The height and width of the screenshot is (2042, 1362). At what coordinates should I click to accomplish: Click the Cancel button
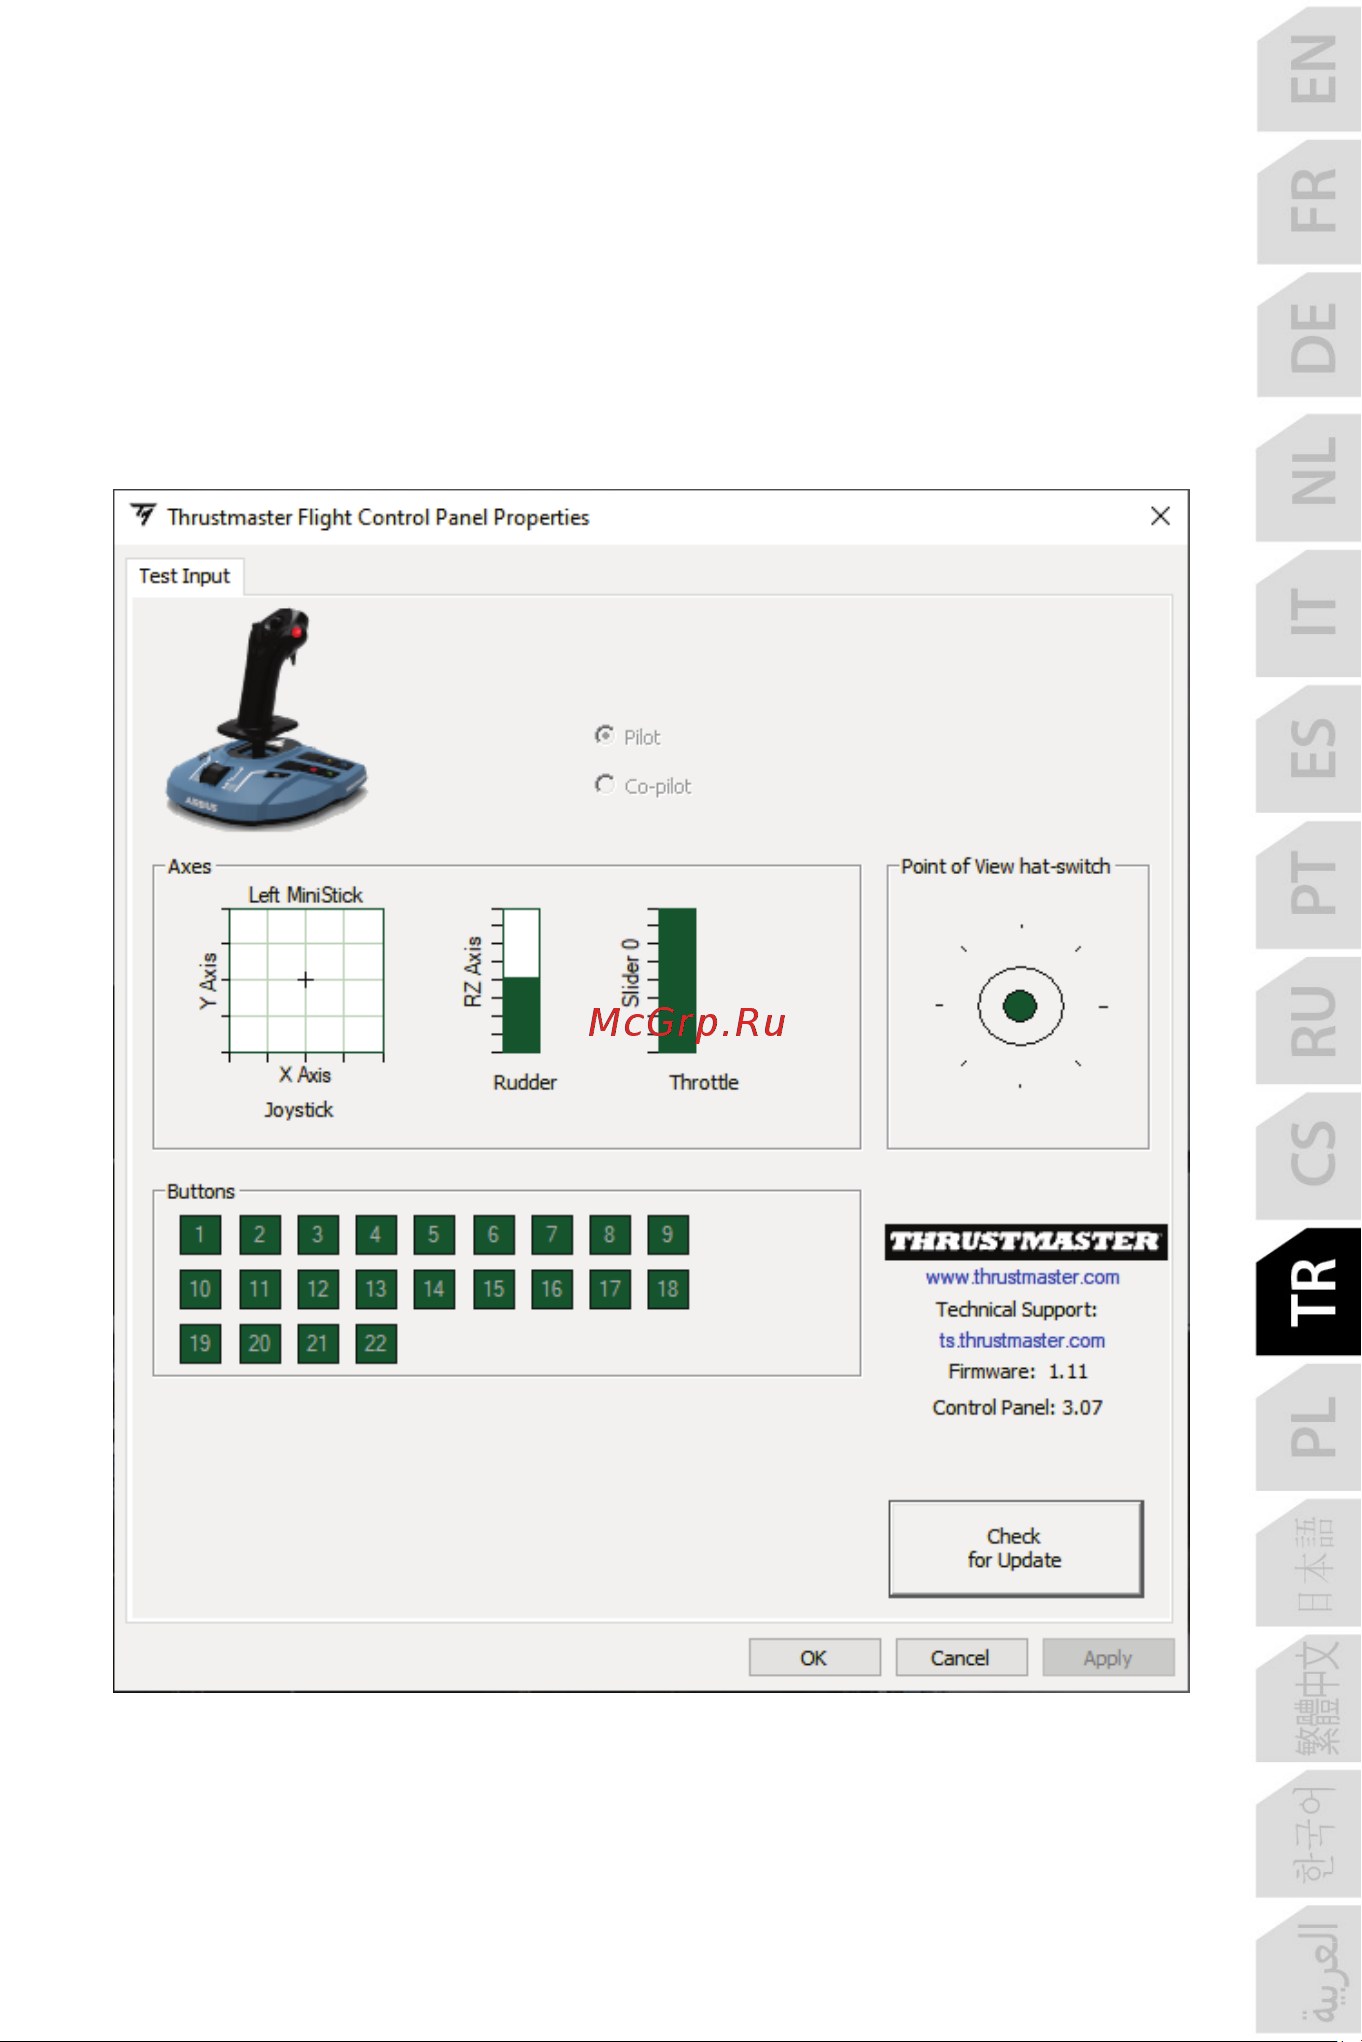tap(961, 1658)
